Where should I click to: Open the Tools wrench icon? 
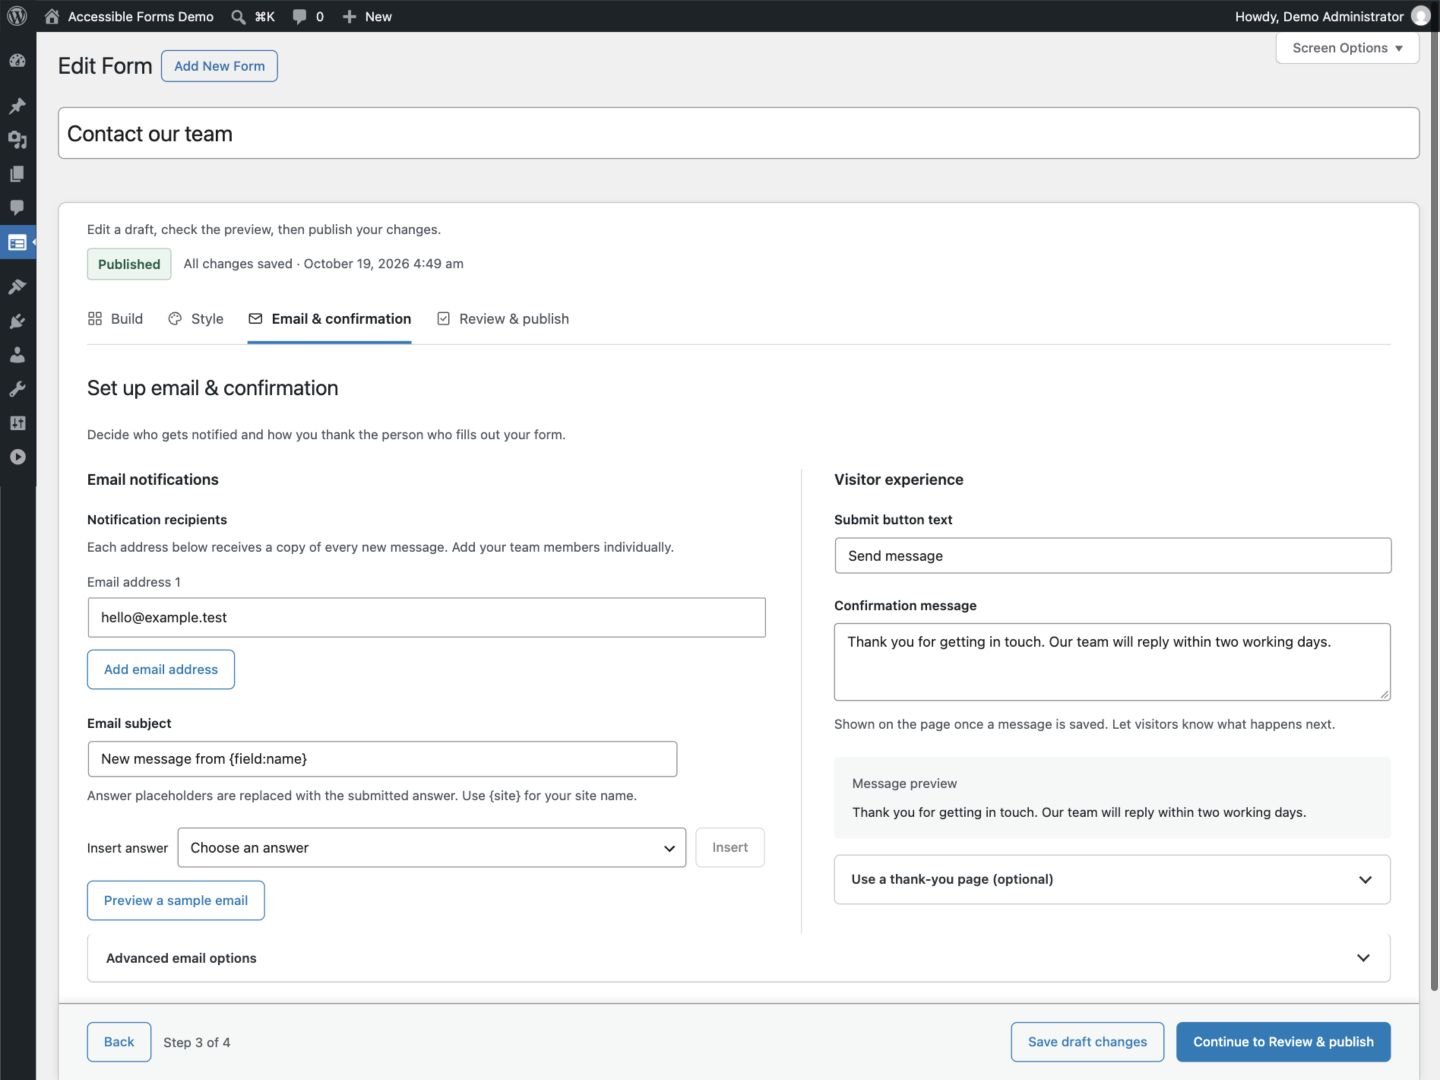17,389
